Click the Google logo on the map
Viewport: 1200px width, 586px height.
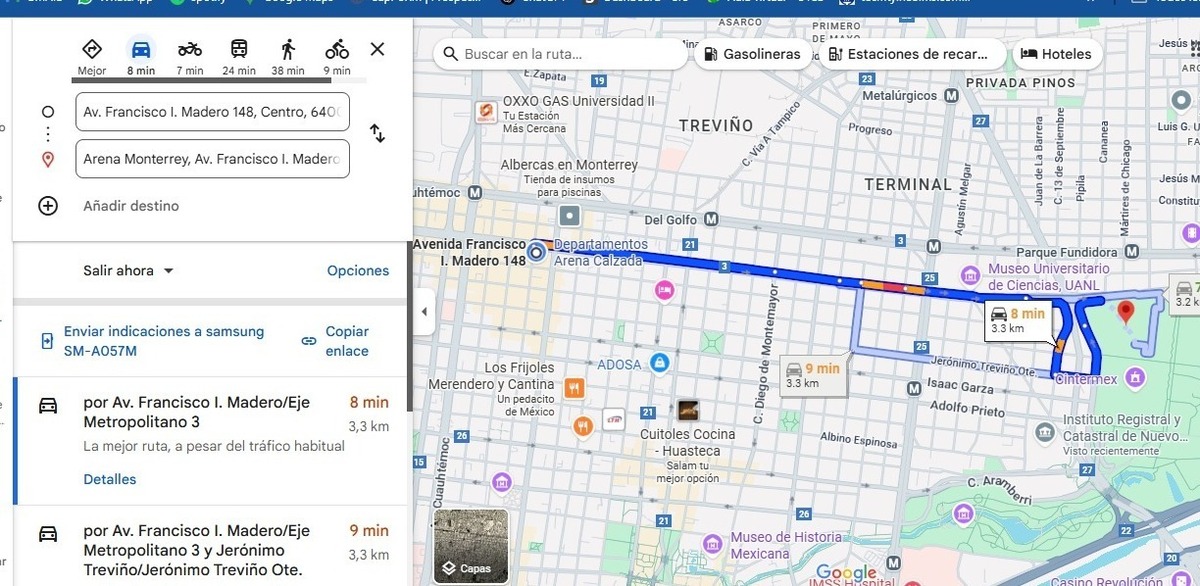[x=846, y=574]
